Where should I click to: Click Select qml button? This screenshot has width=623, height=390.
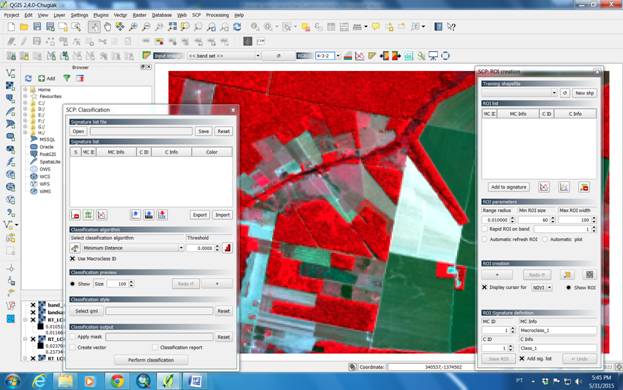(x=87, y=311)
